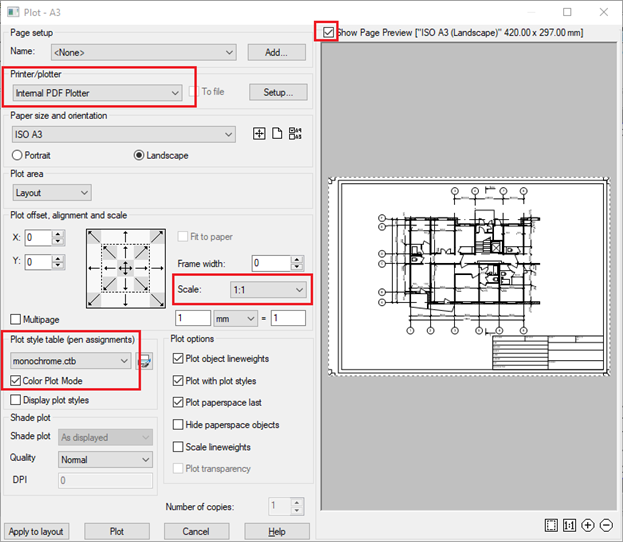Click the blank page paper icon
The image size is (623, 542).
click(277, 134)
